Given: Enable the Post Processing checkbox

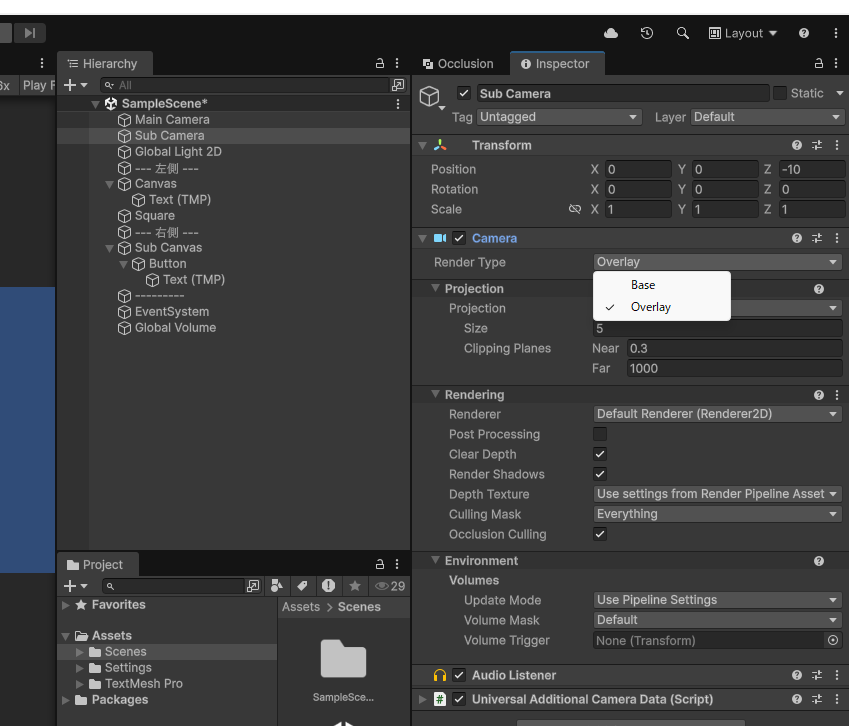Looking at the screenshot, I should pyautogui.click(x=600, y=434).
